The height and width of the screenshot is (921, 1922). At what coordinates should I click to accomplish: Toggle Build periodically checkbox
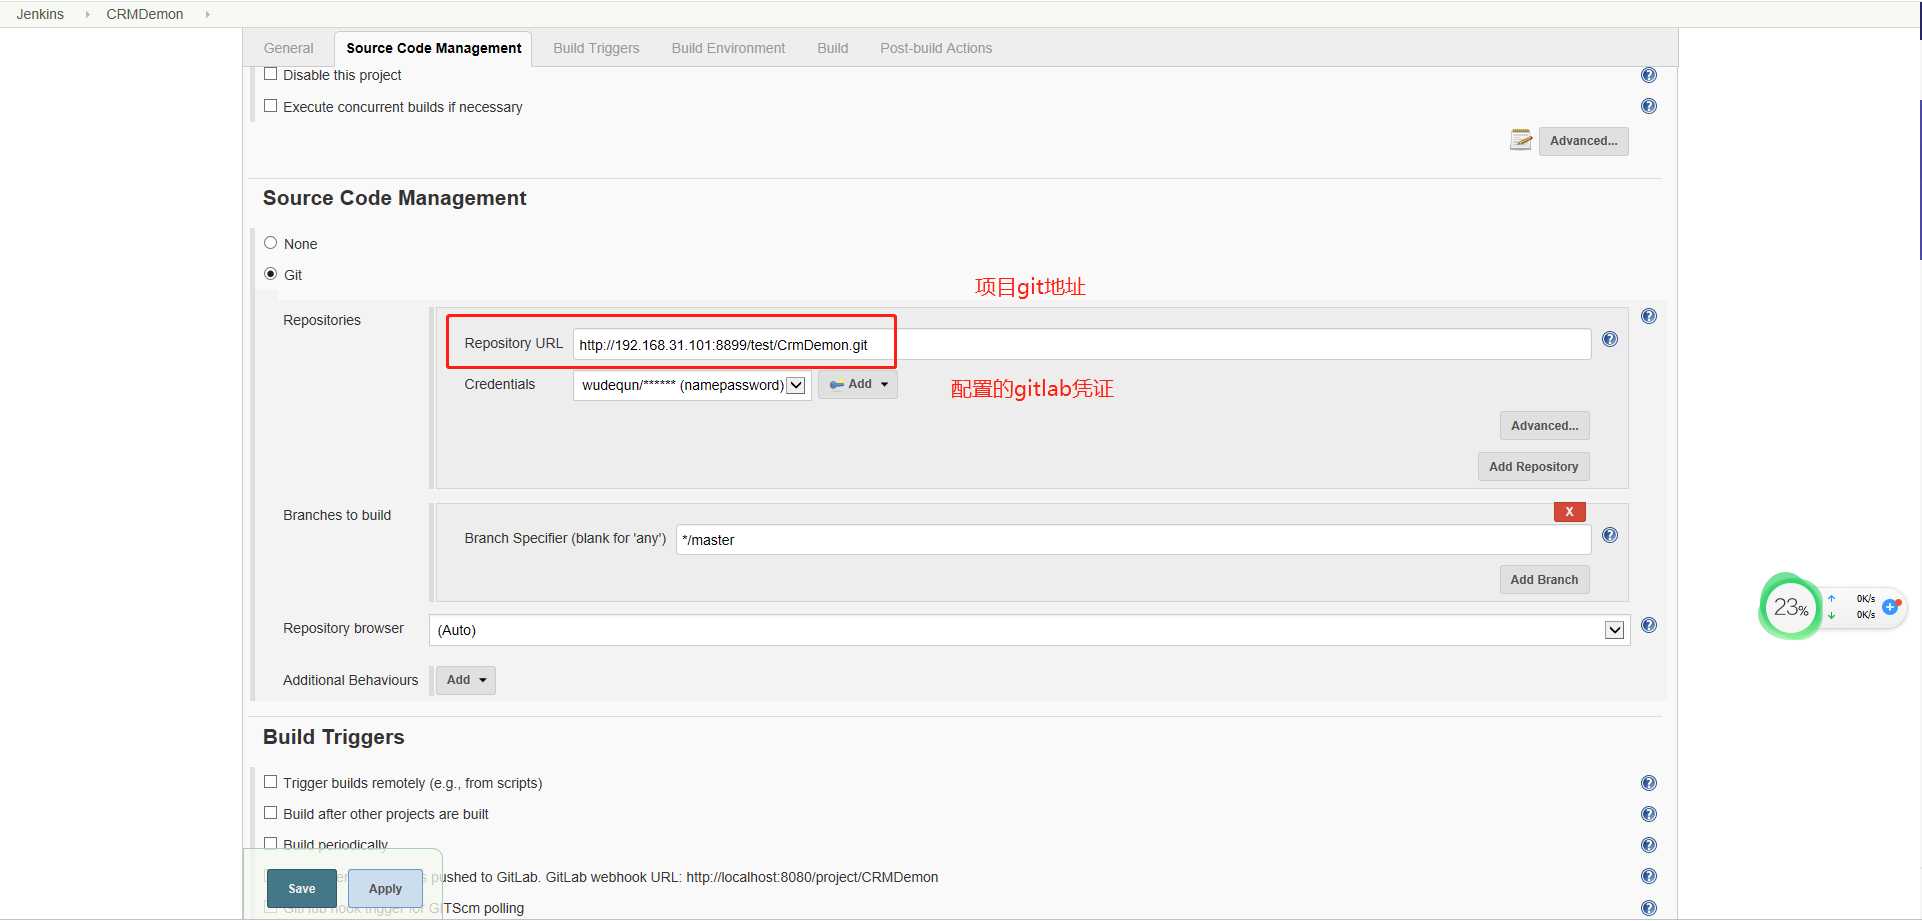[270, 844]
